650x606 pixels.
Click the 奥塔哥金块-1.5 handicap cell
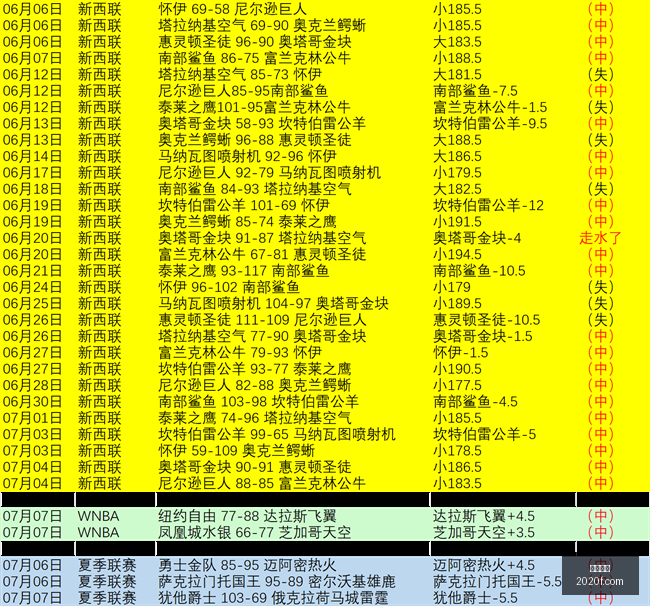(x=483, y=336)
